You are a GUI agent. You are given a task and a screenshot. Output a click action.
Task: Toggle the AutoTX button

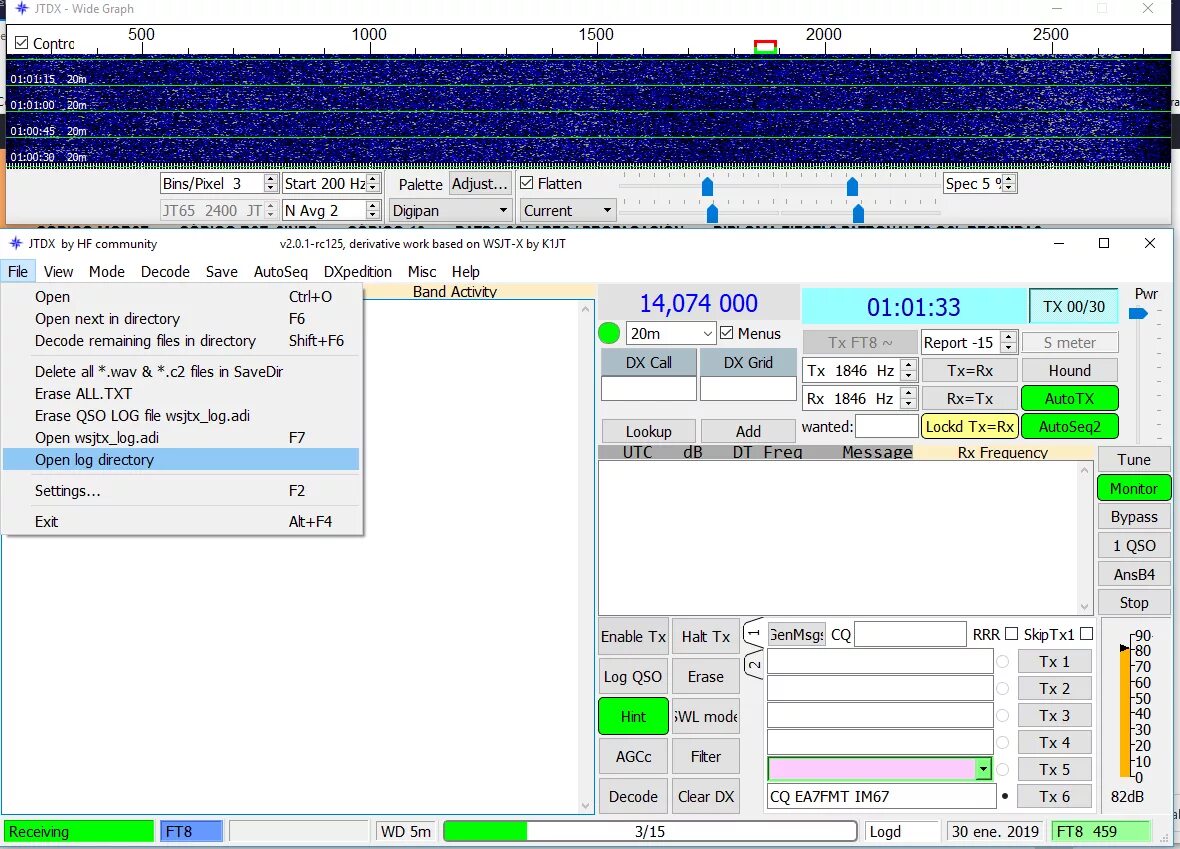1069,398
